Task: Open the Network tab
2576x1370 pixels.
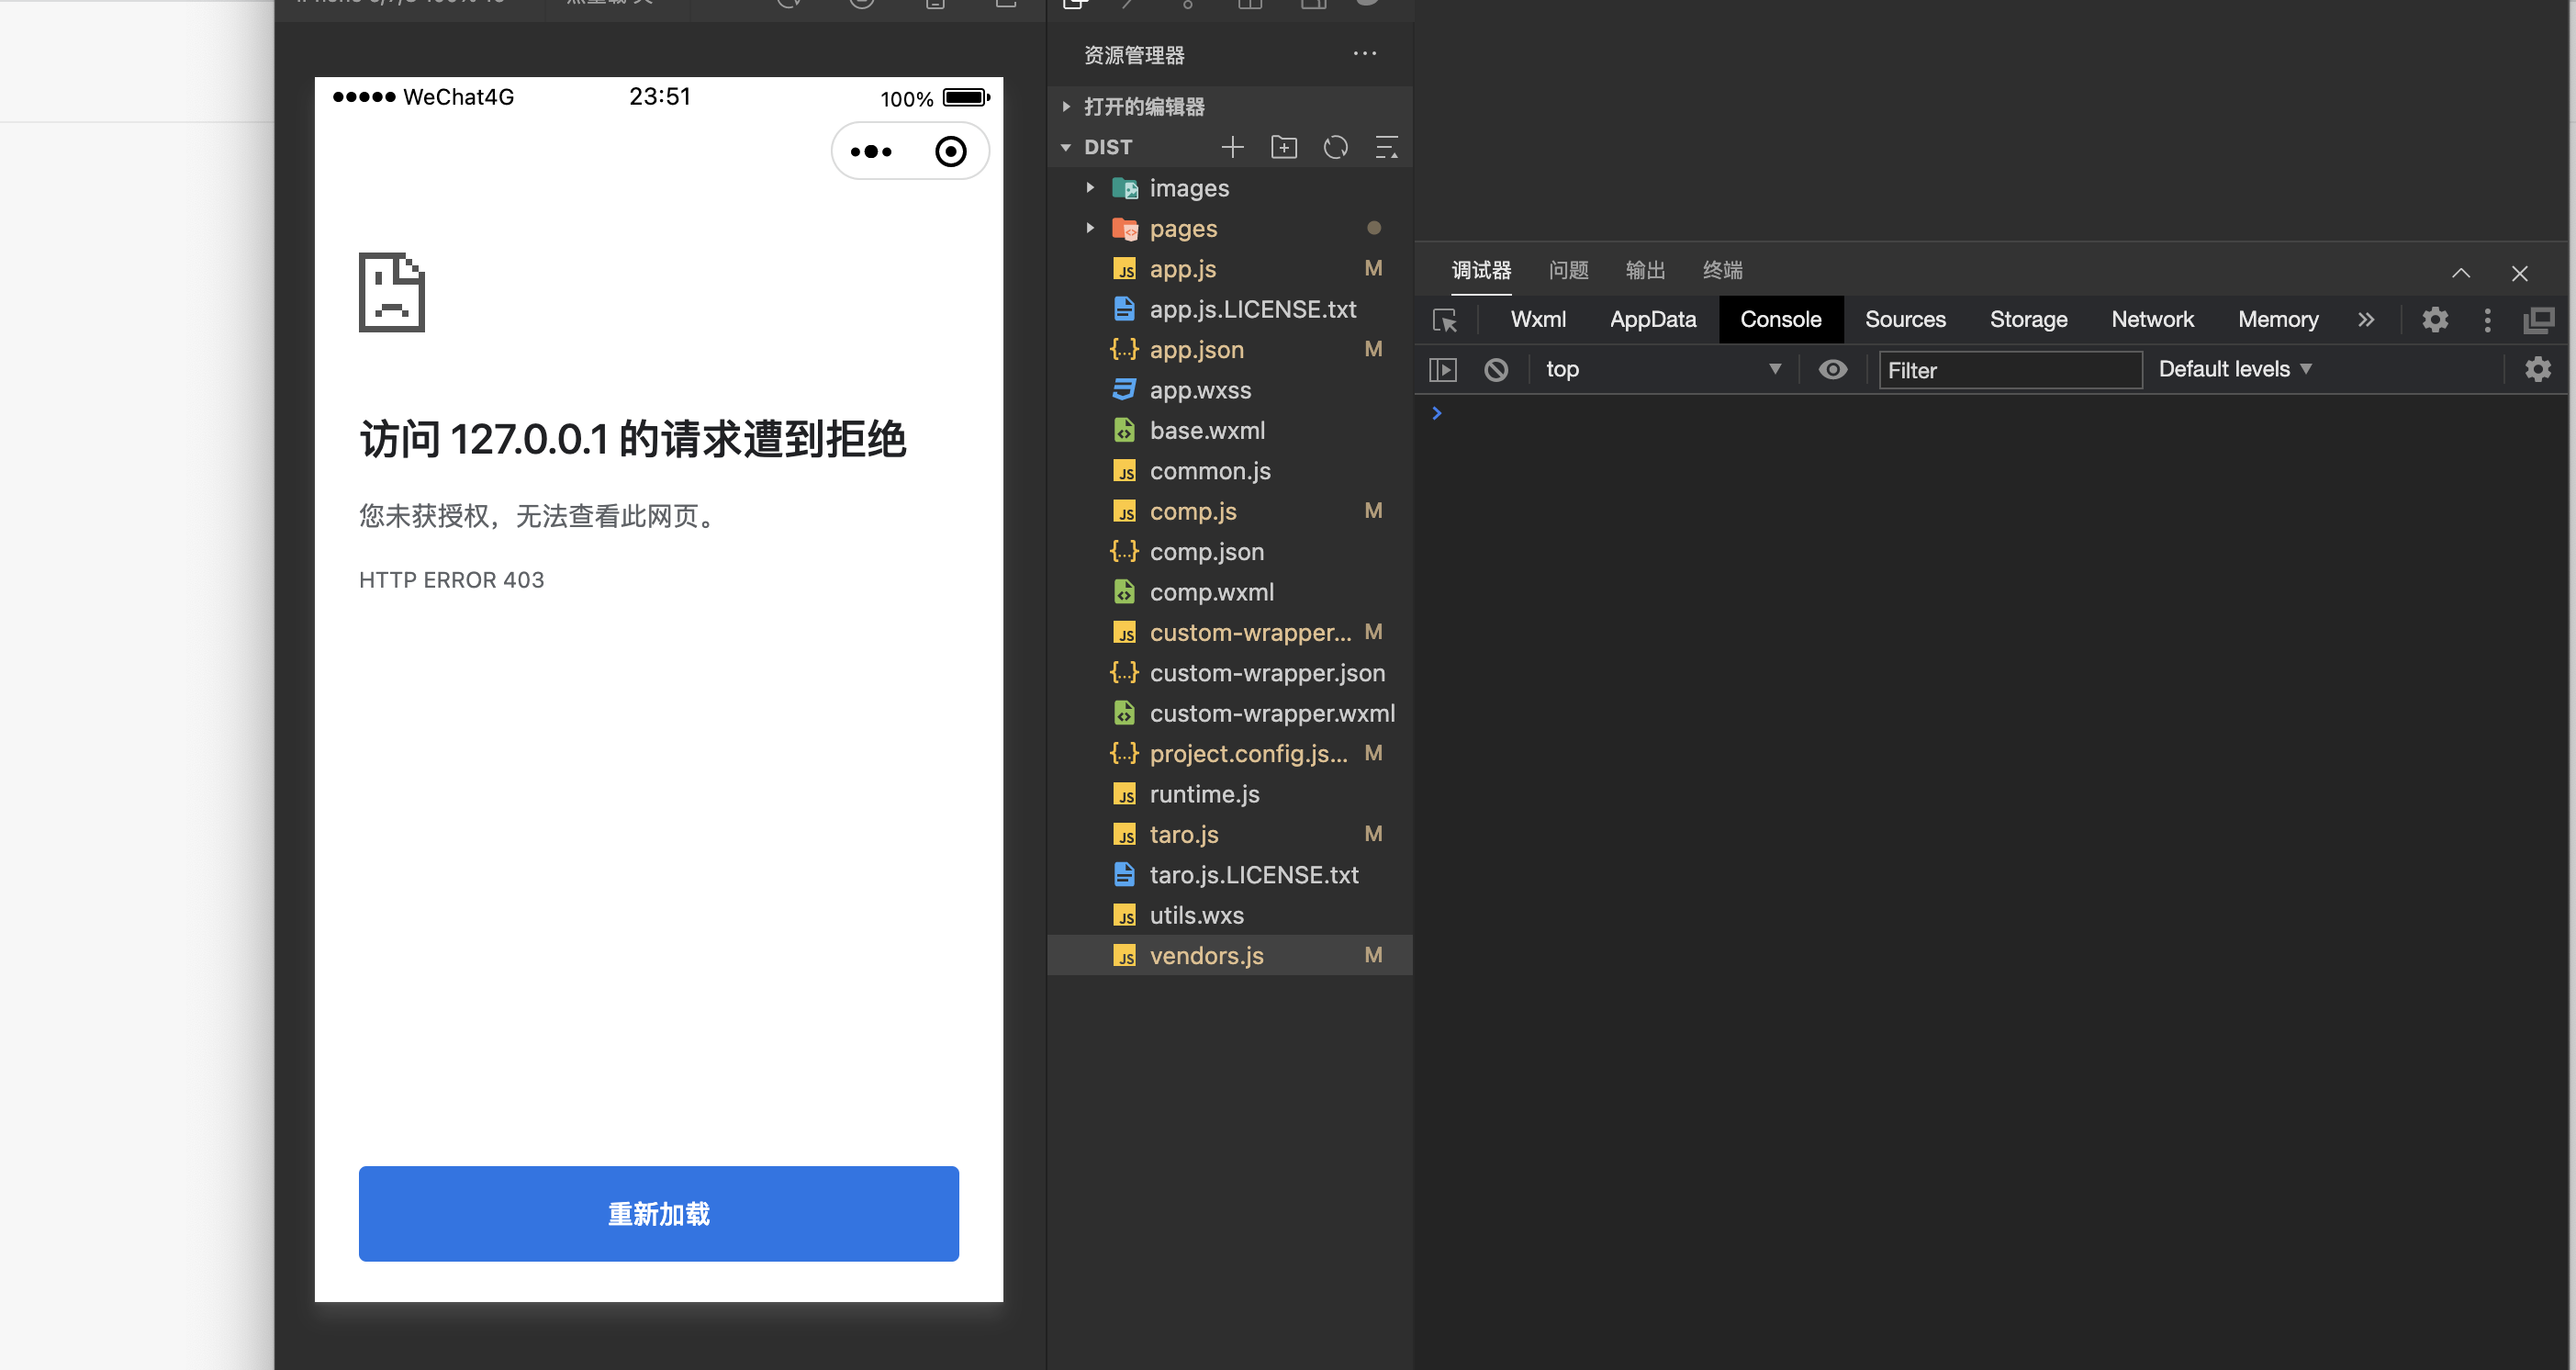Action: pyautogui.click(x=2152, y=320)
